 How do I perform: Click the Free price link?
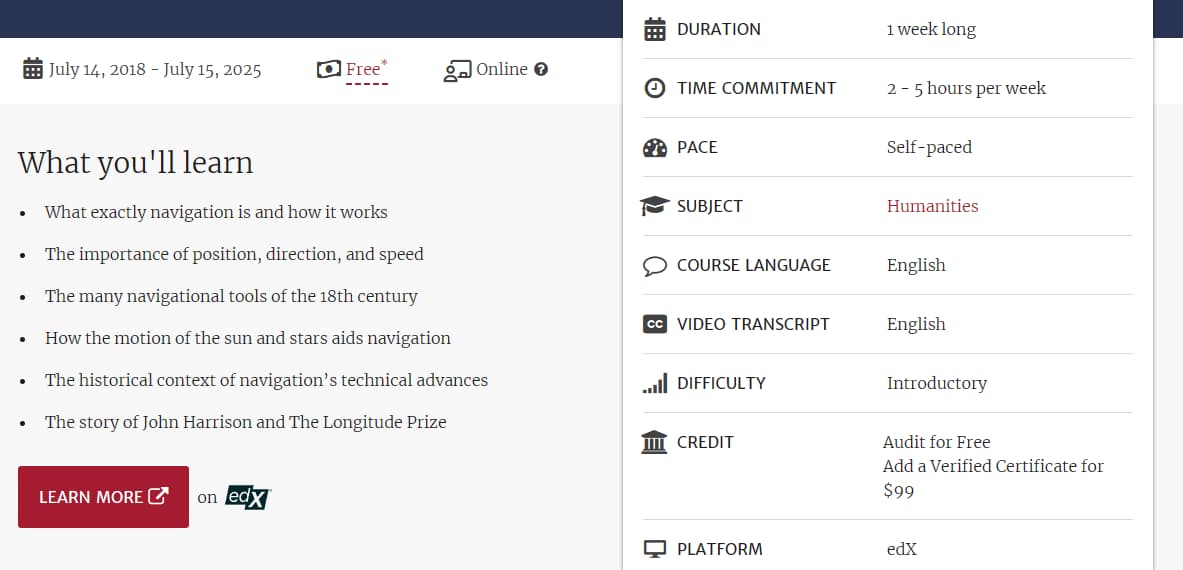coord(364,69)
